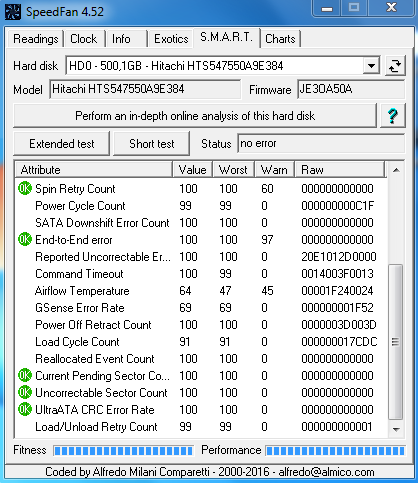Click the Status field showing no error

(x=321, y=143)
